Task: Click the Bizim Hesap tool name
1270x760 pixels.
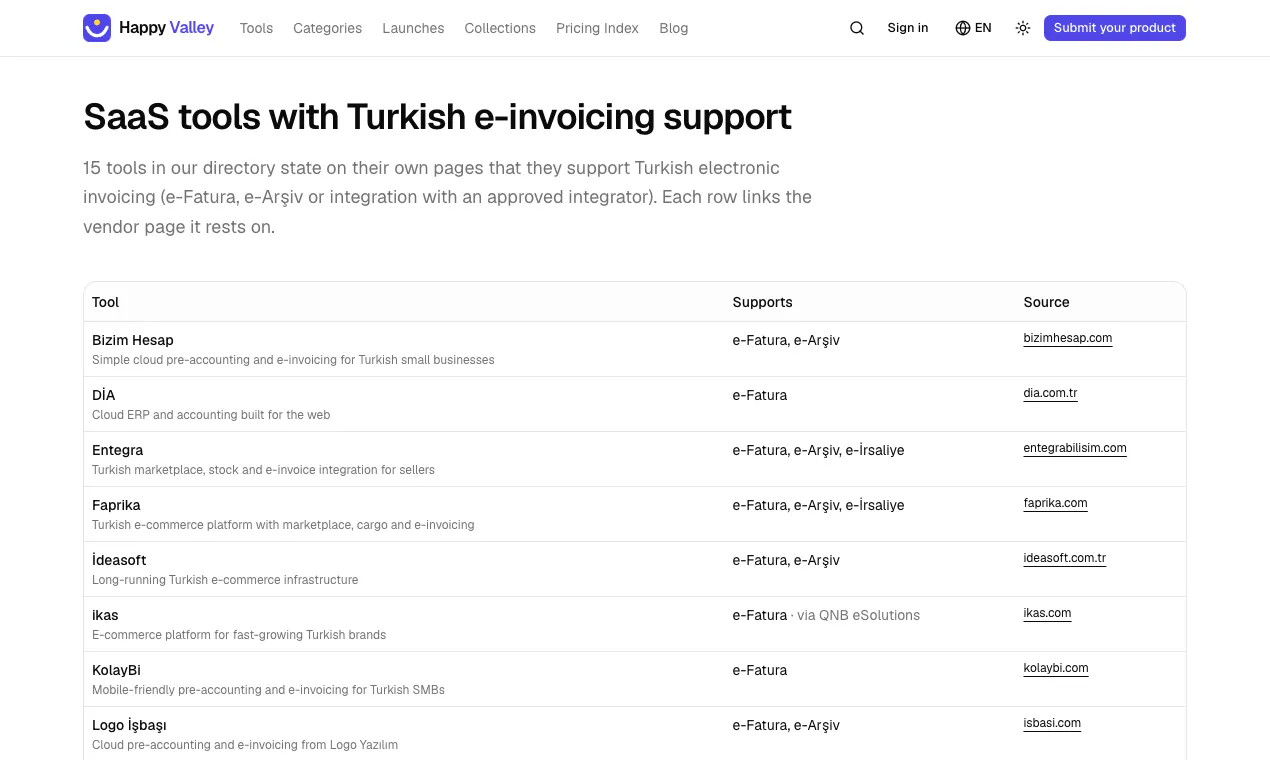Action: 133,340
